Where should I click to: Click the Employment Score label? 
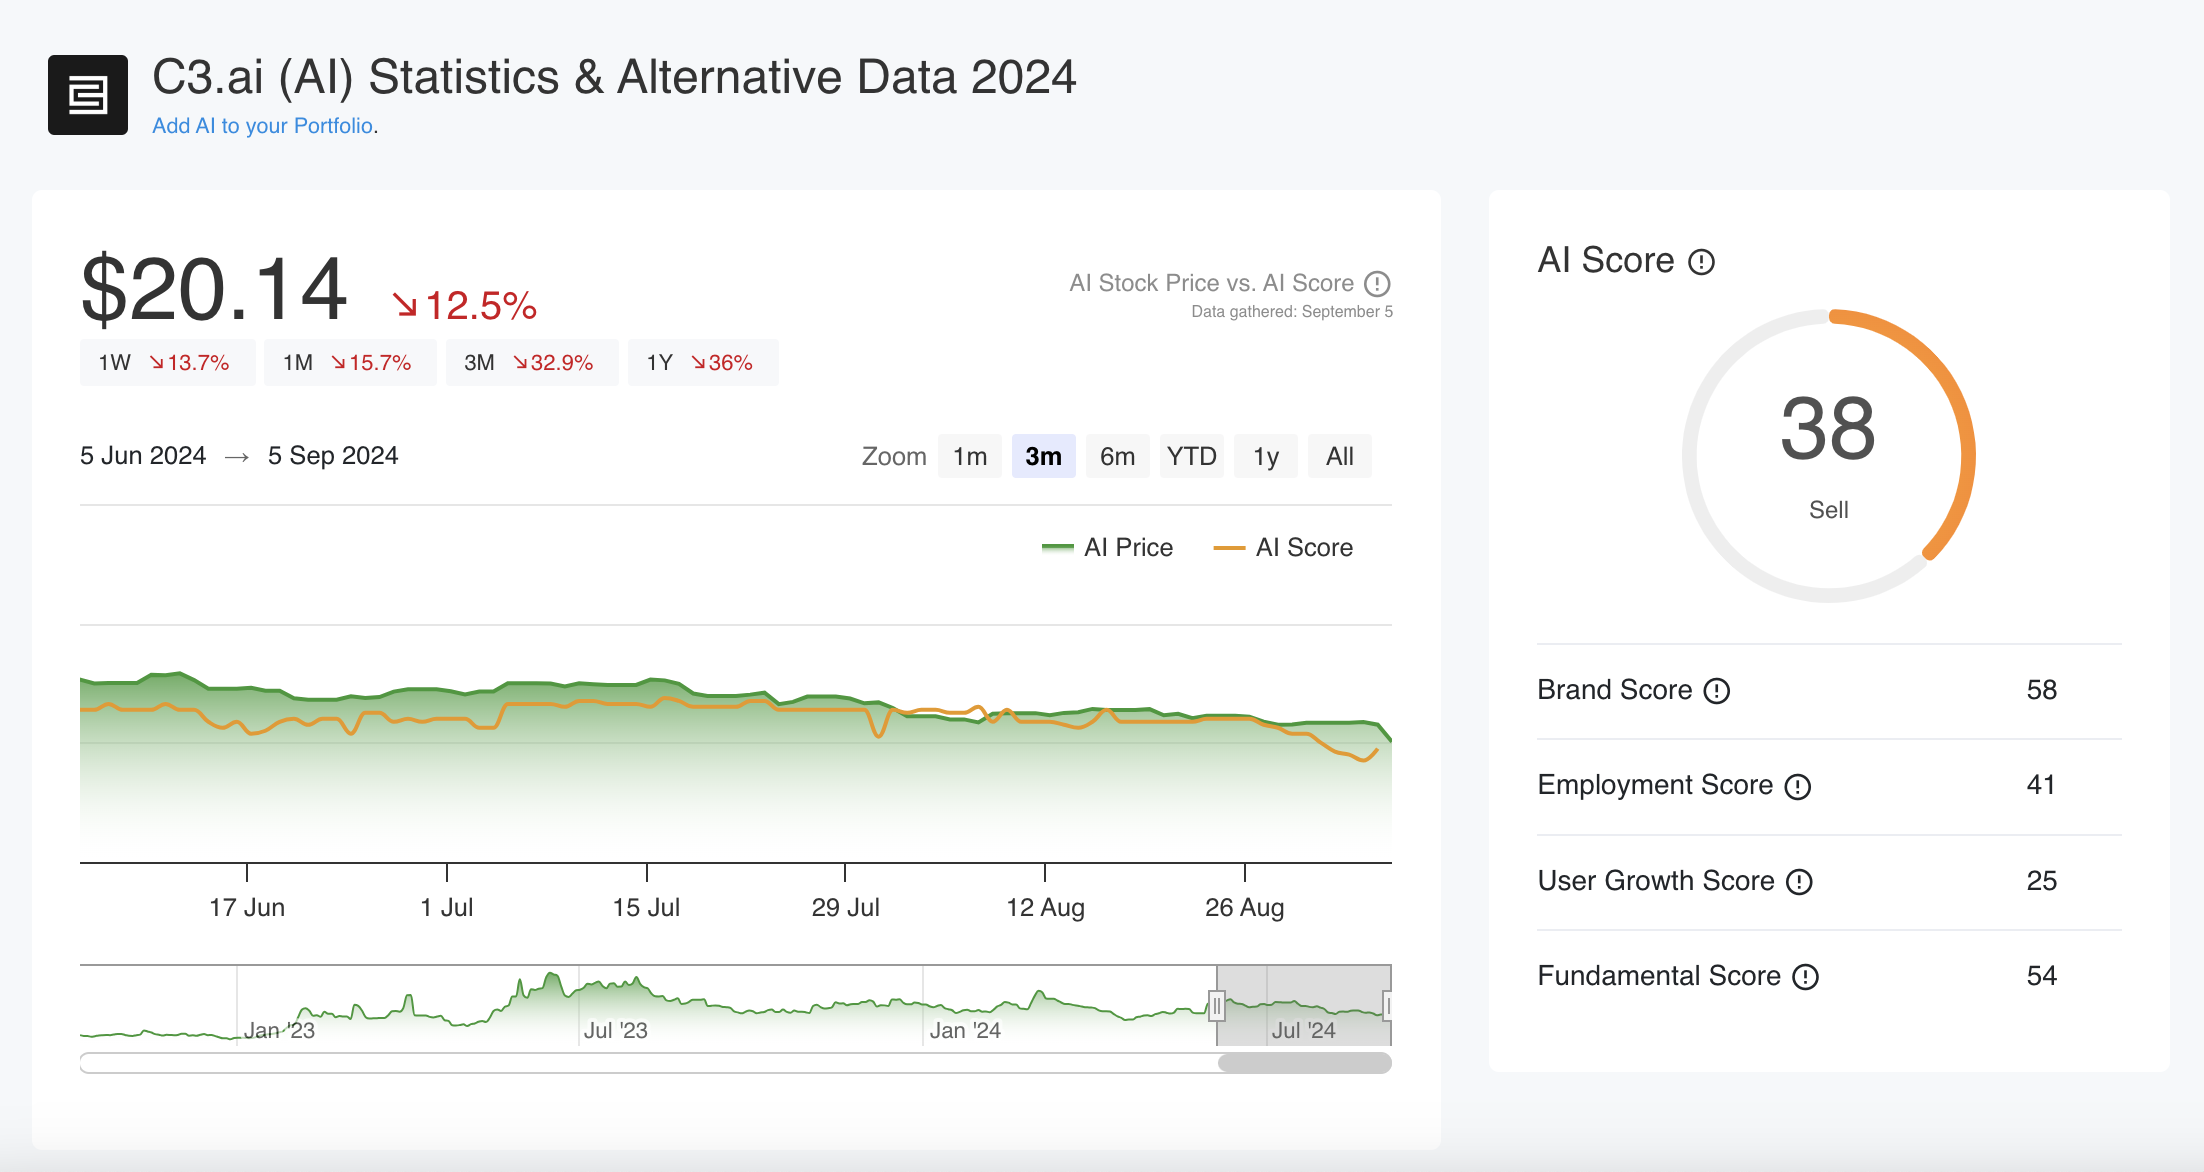1656,785
